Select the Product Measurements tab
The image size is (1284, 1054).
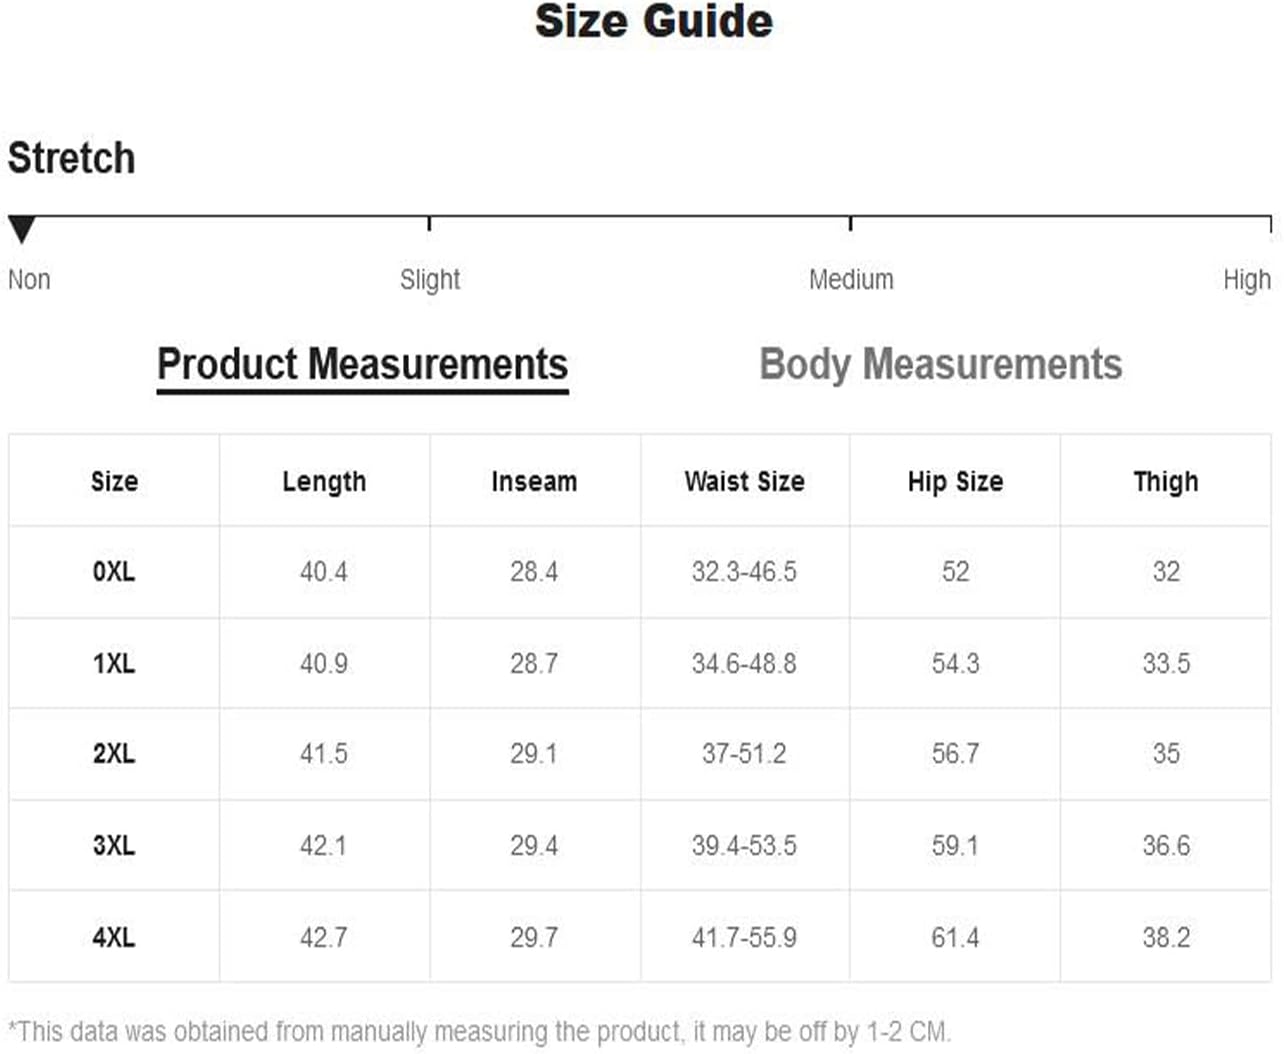pos(363,365)
